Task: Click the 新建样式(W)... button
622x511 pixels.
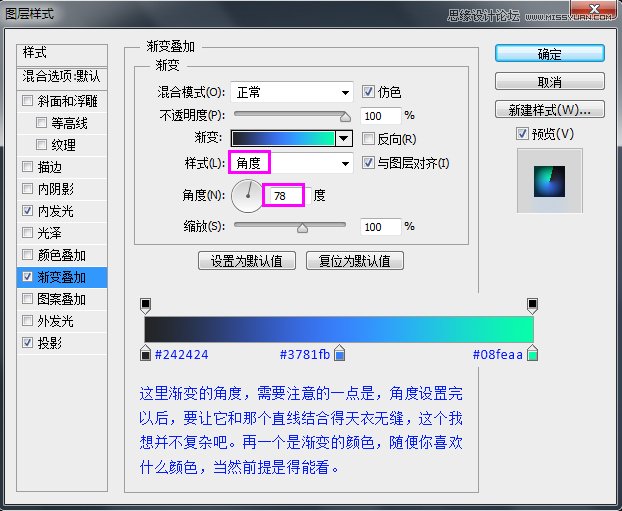Action: point(549,110)
